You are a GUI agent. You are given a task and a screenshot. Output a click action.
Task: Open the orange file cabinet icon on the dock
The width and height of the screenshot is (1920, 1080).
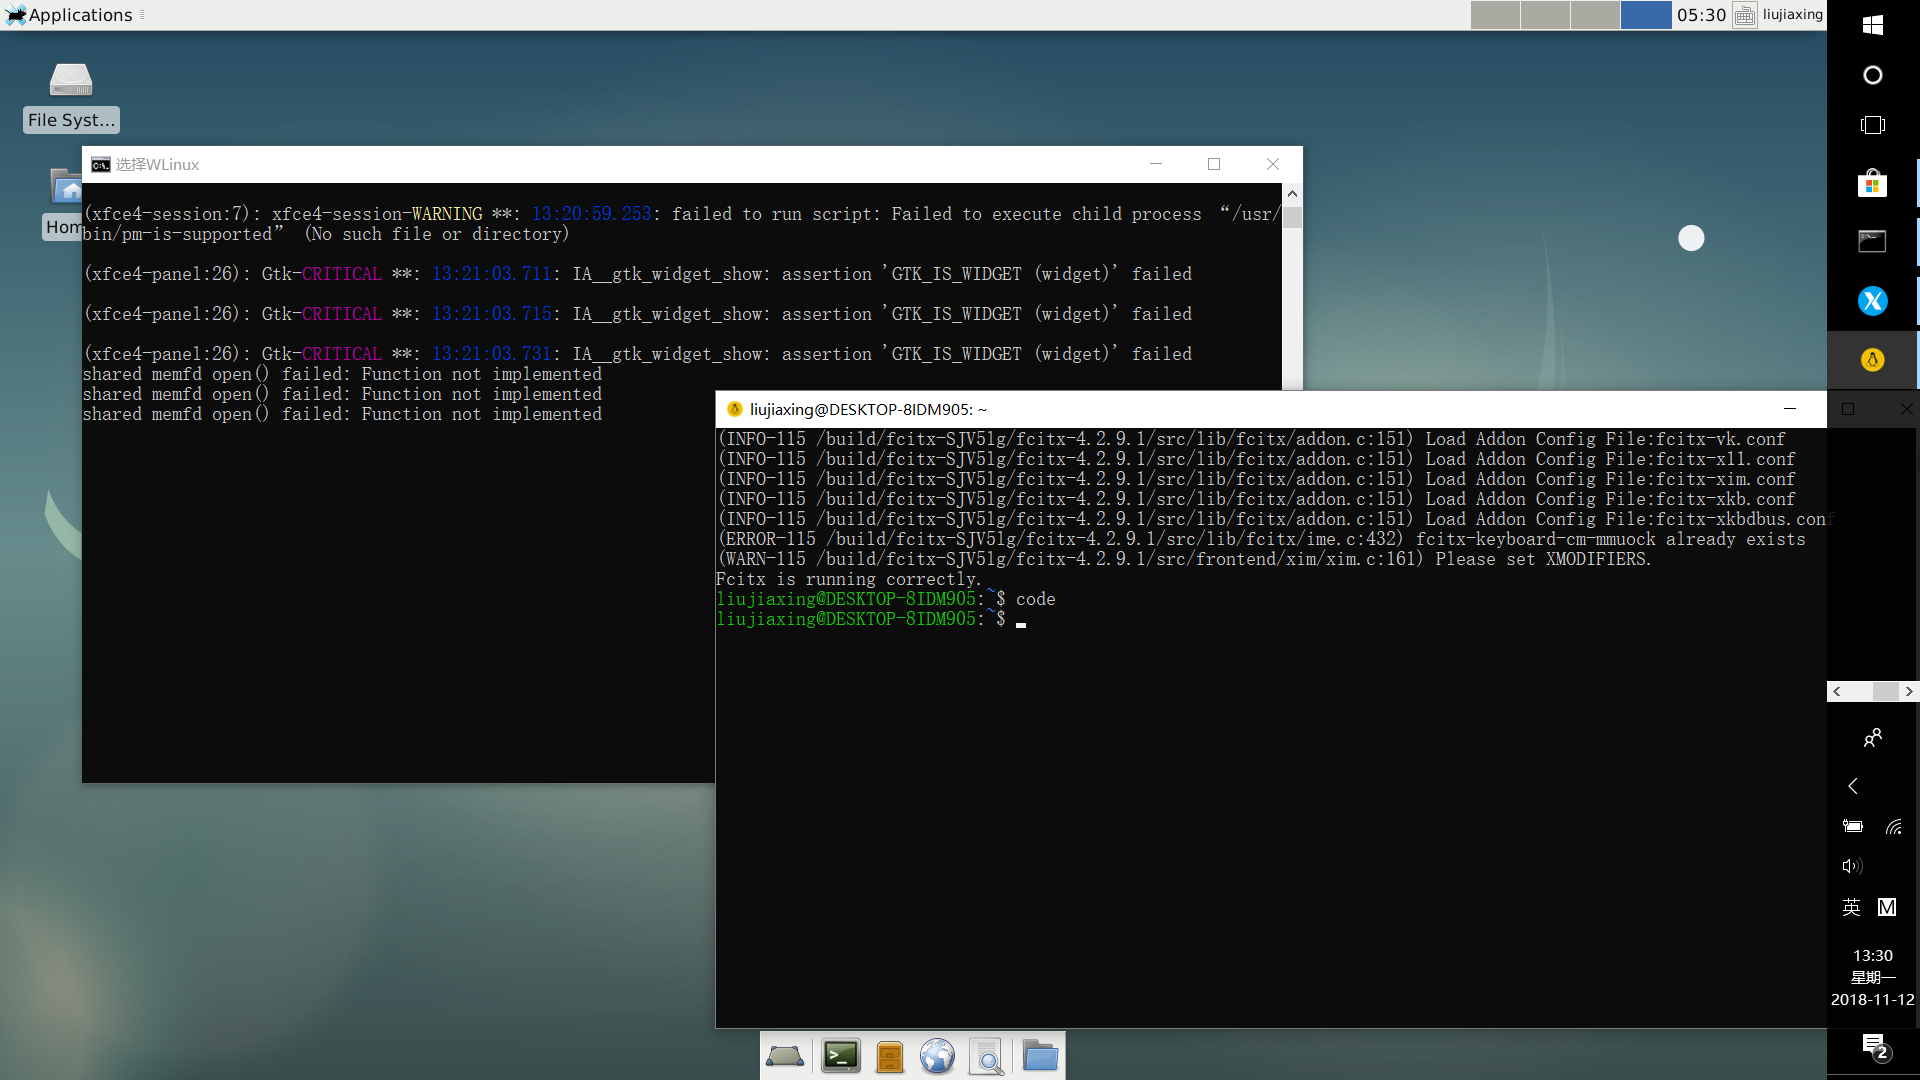(x=889, y=1055)
